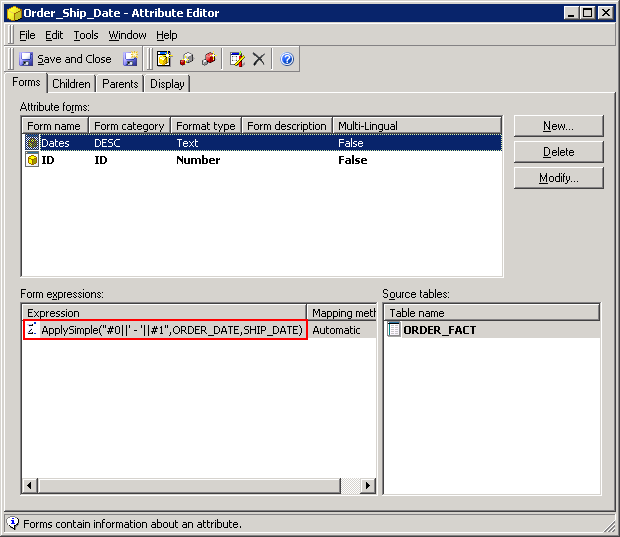
Task: Open the Tools menu
Action: (86, 35)
